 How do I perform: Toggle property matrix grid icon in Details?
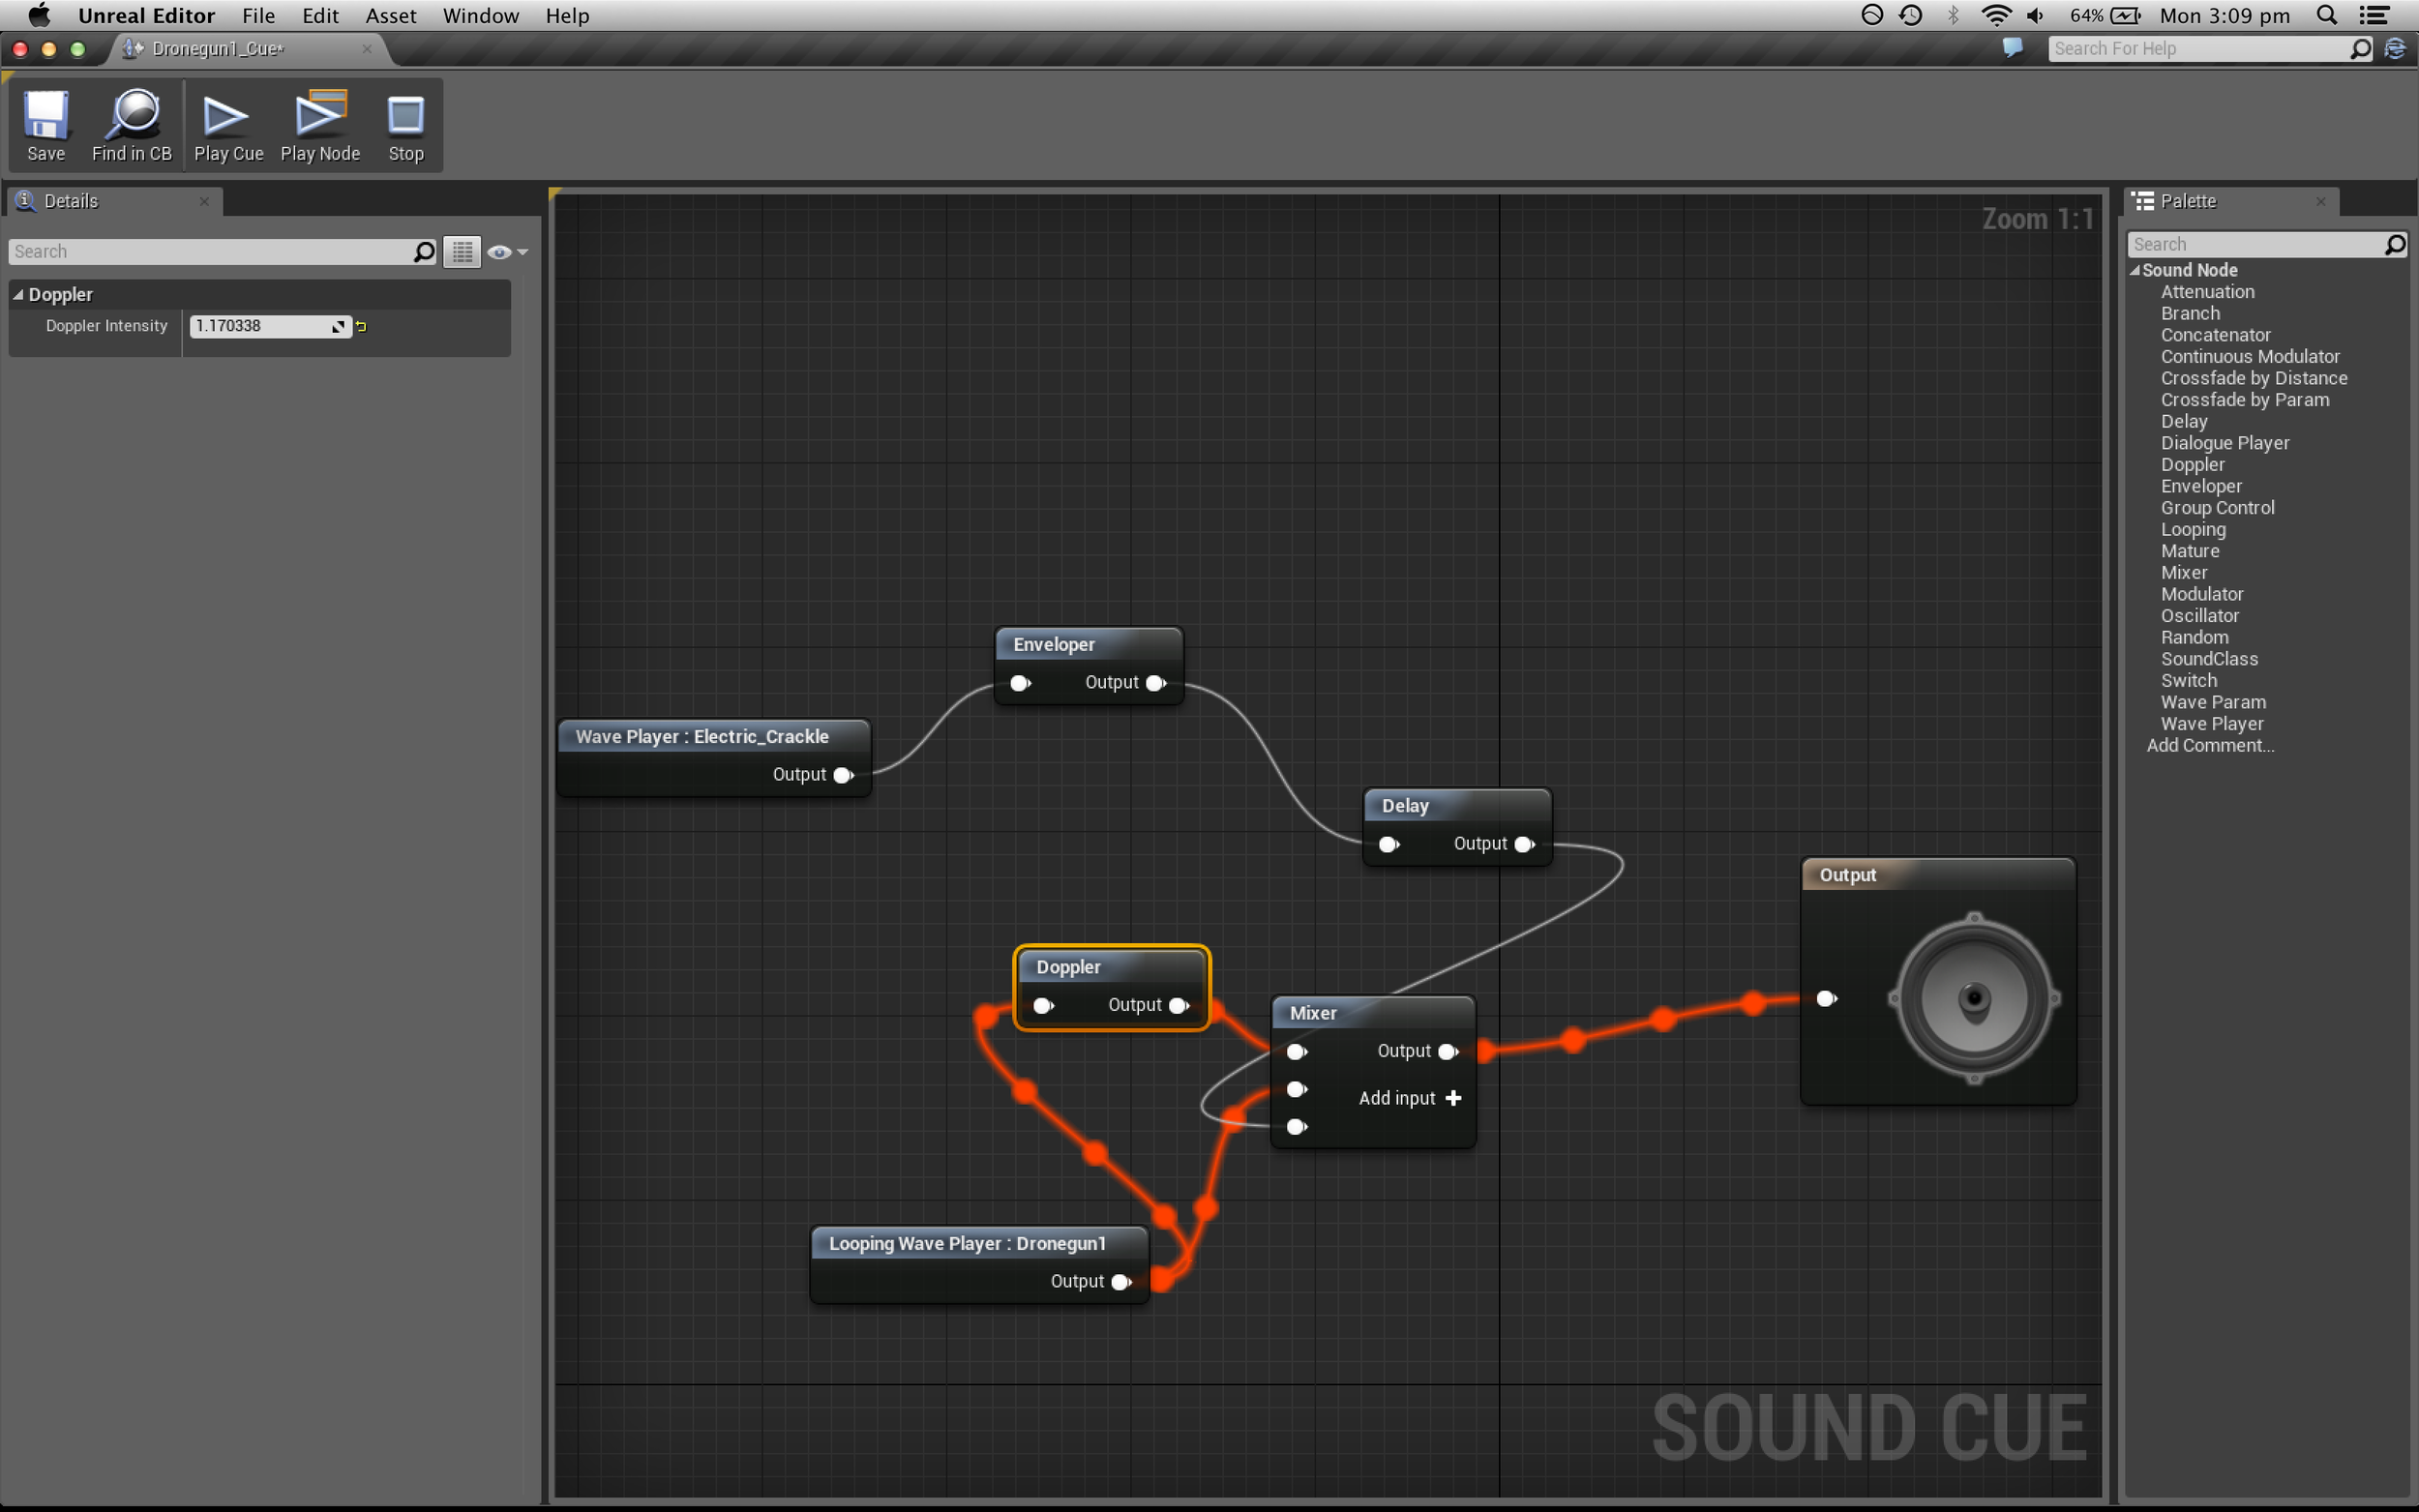pos(462,252)
